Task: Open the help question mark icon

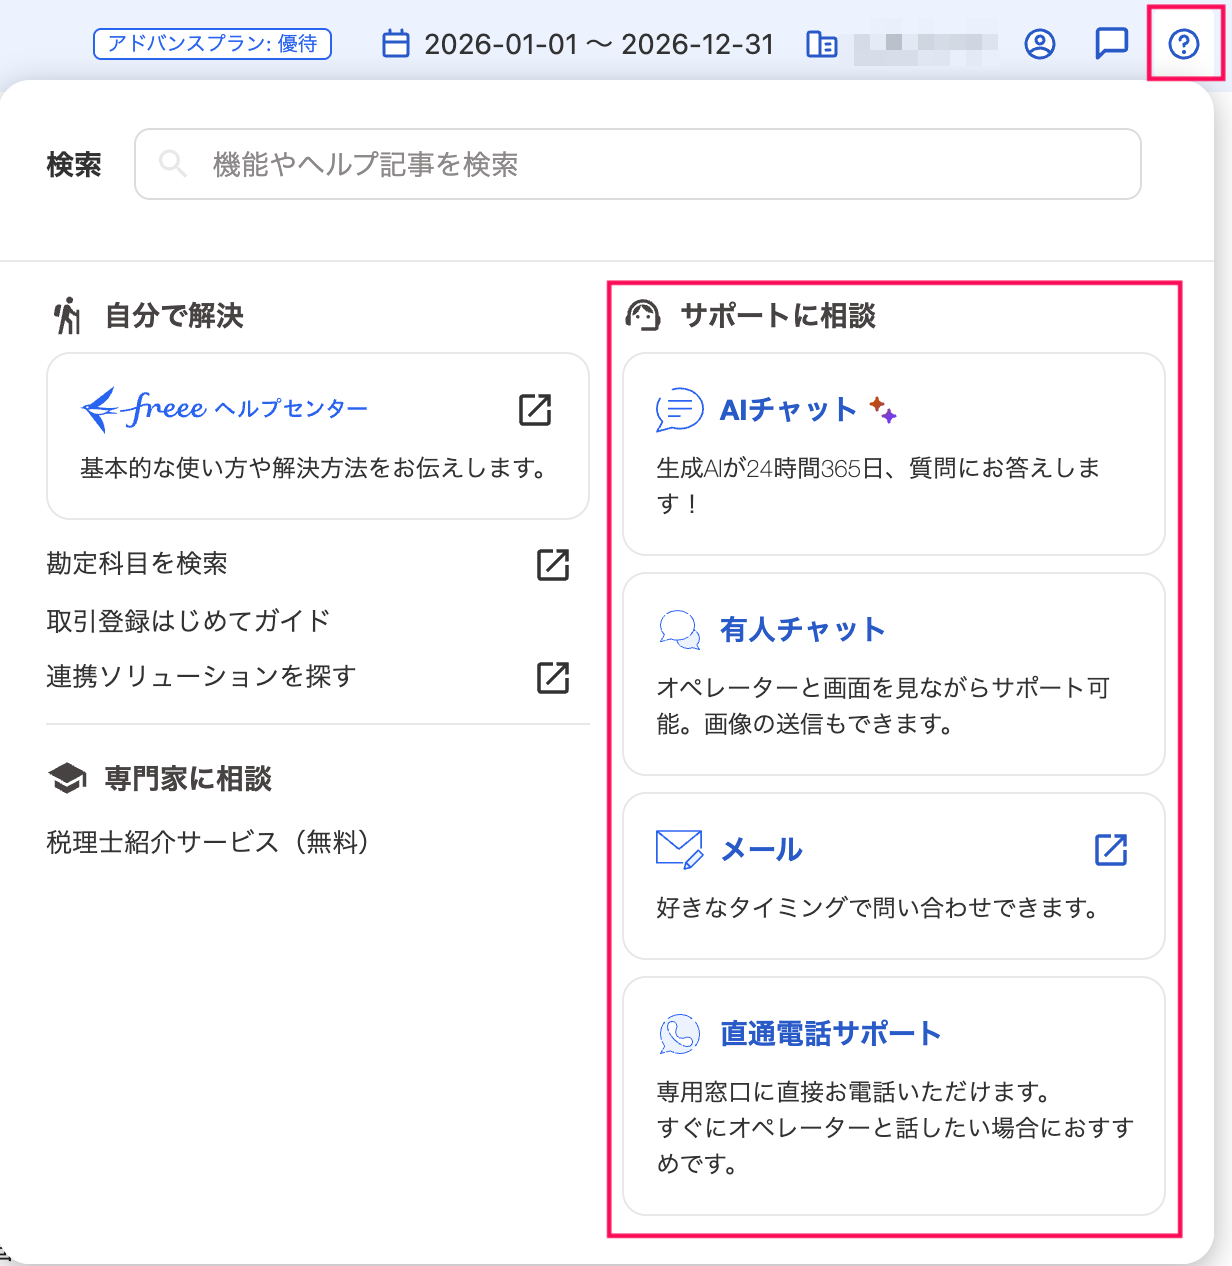Action: point(1184,44)
